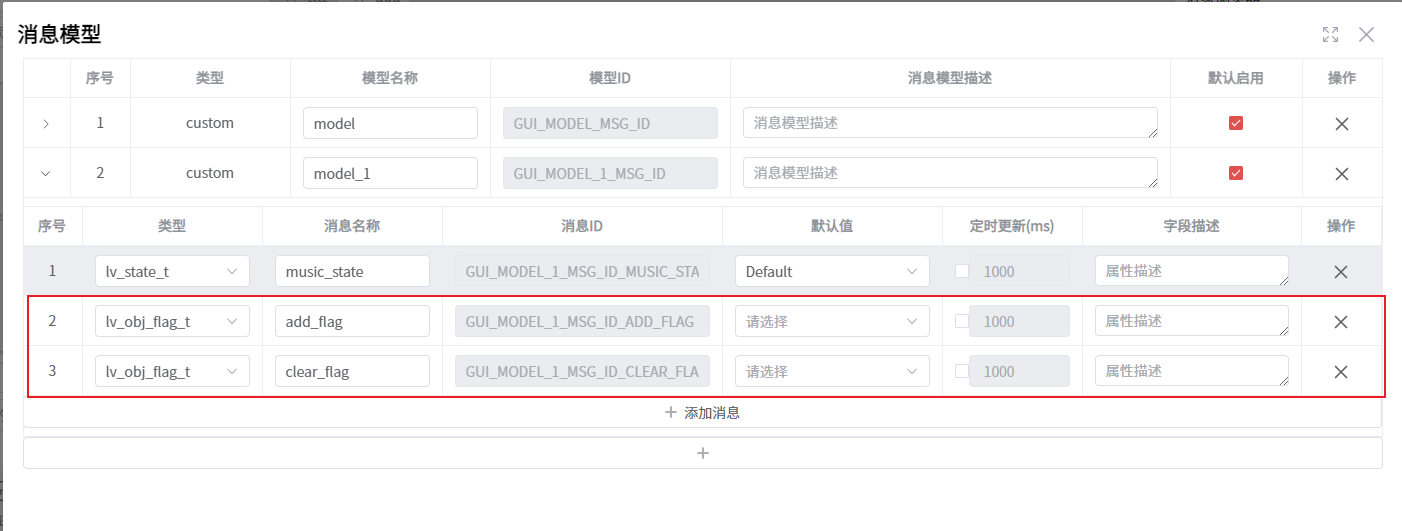Uncheck default enable for model_1

click(x=1236, y=173)
